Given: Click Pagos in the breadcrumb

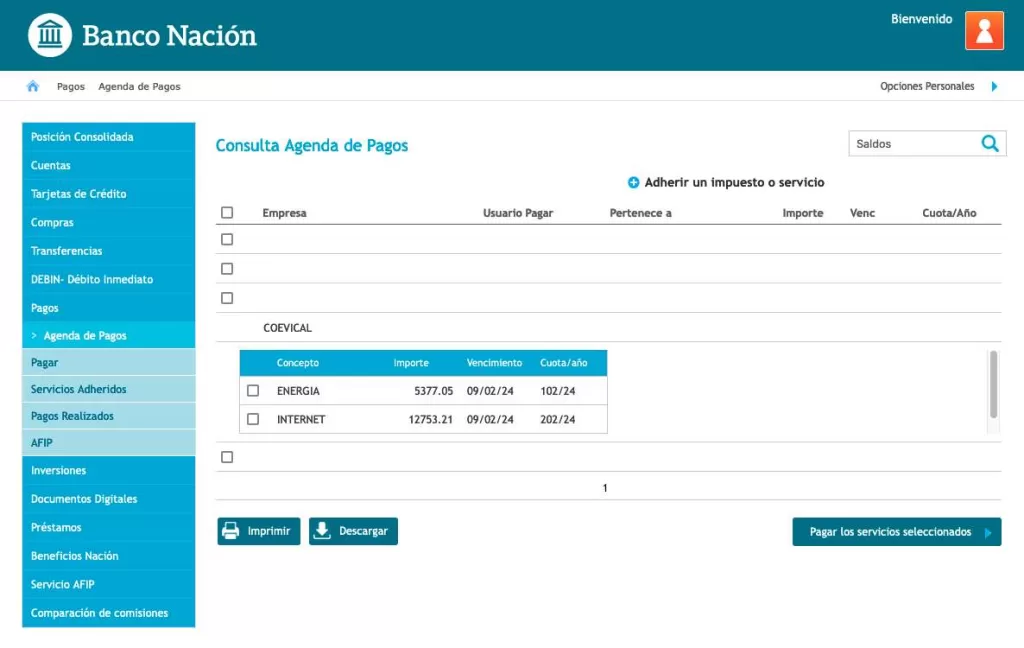Looking at the screenshot, I should (71, 86).
